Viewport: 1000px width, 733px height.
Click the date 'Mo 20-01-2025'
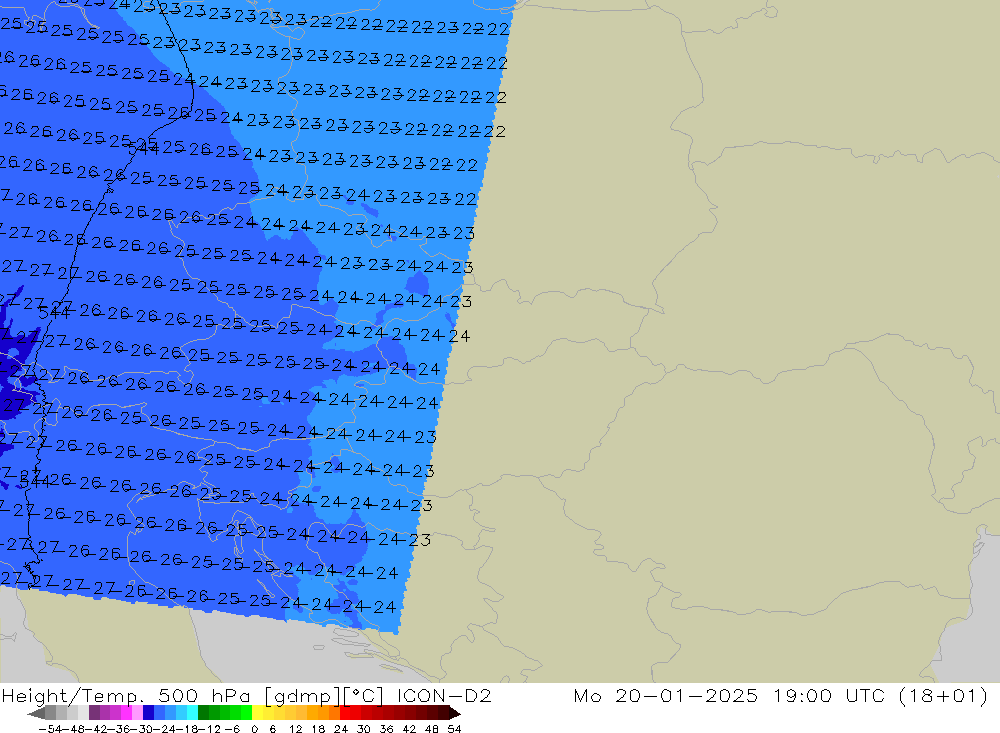pos(666,696)
